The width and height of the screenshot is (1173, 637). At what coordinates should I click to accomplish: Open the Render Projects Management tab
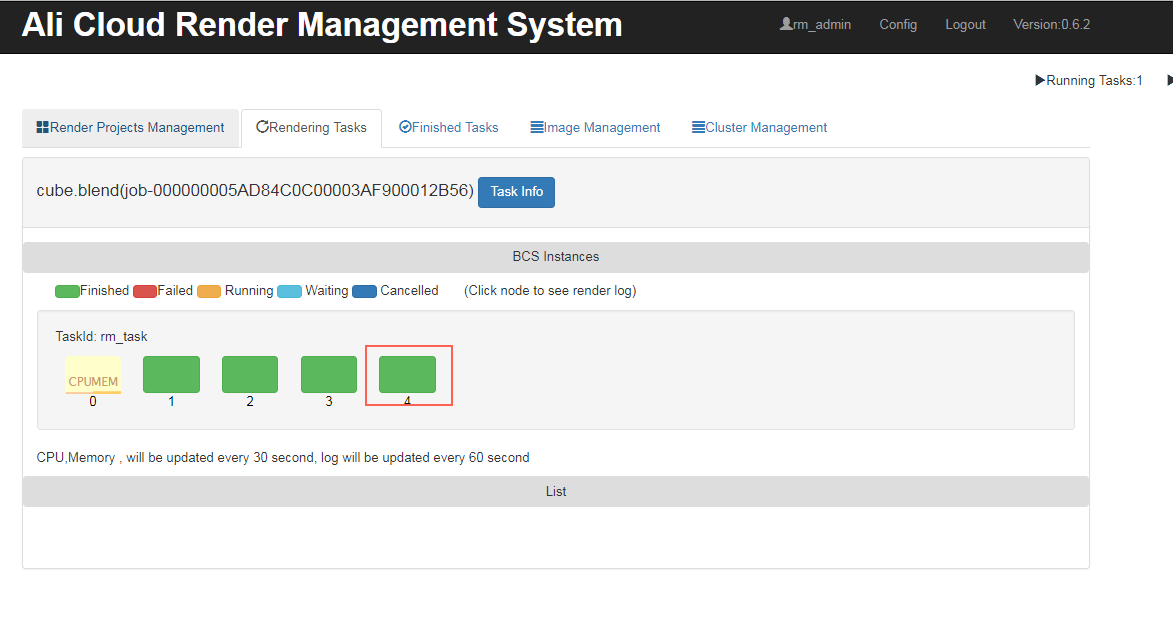[x=130, y=128]
